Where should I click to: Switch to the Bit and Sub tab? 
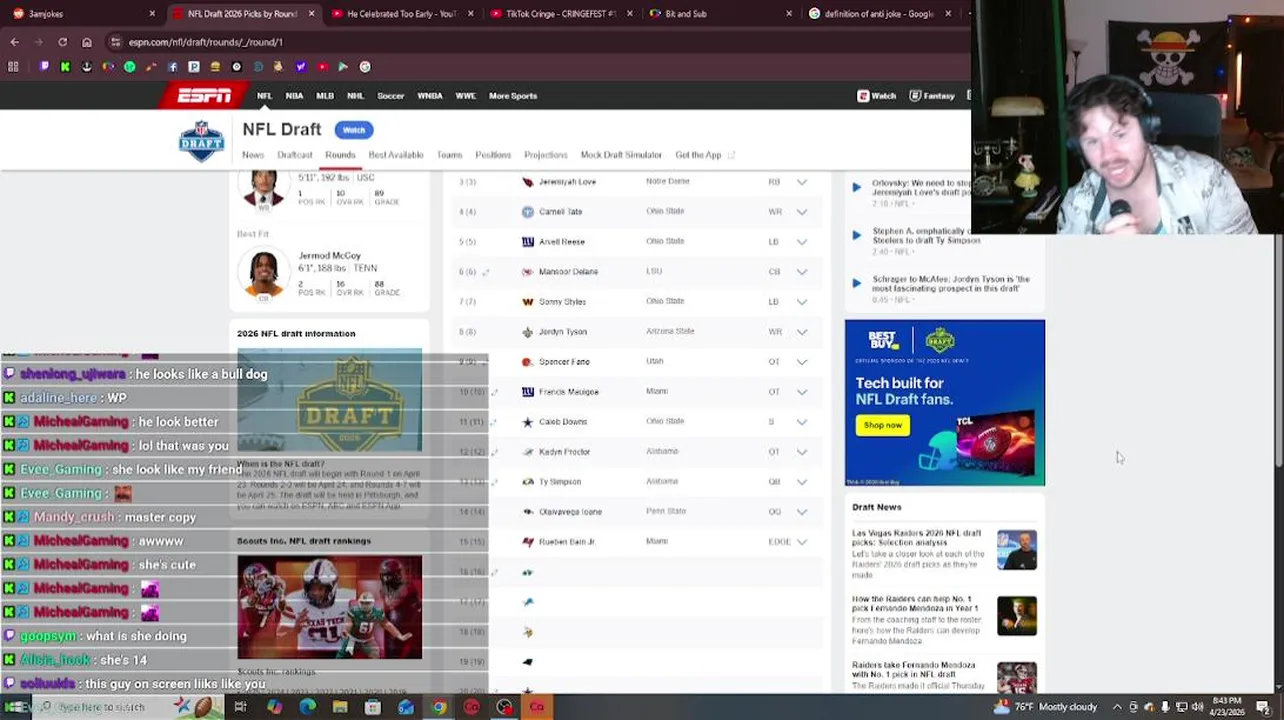(718, 14)
